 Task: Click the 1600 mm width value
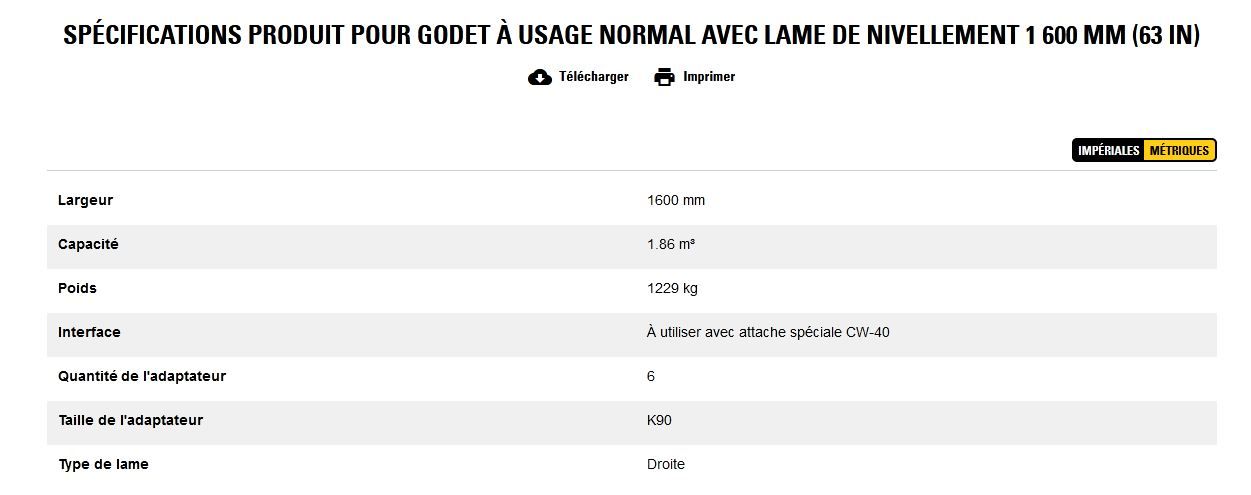click(676, 200)
